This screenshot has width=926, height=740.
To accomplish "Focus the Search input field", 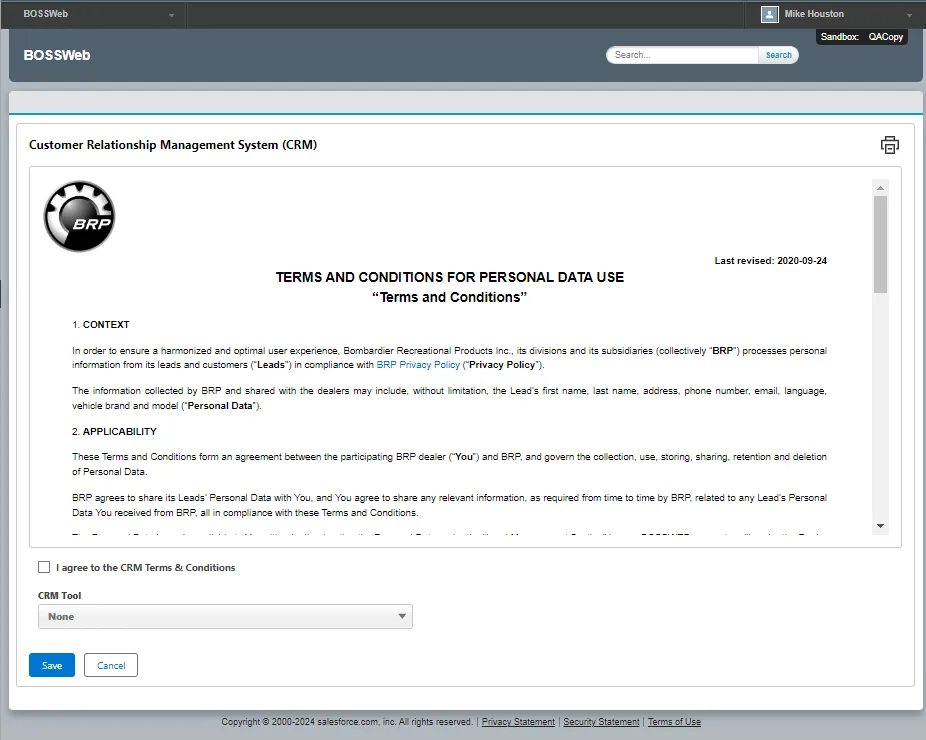I will tap(683, 55).
